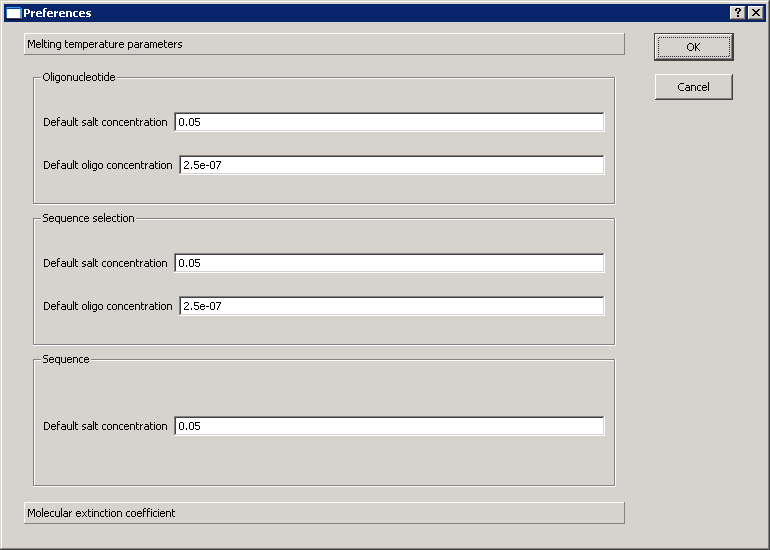This screenshot has width=770, height=550.
Task: Click the Preferences title bar text
Action: point(57,13)
